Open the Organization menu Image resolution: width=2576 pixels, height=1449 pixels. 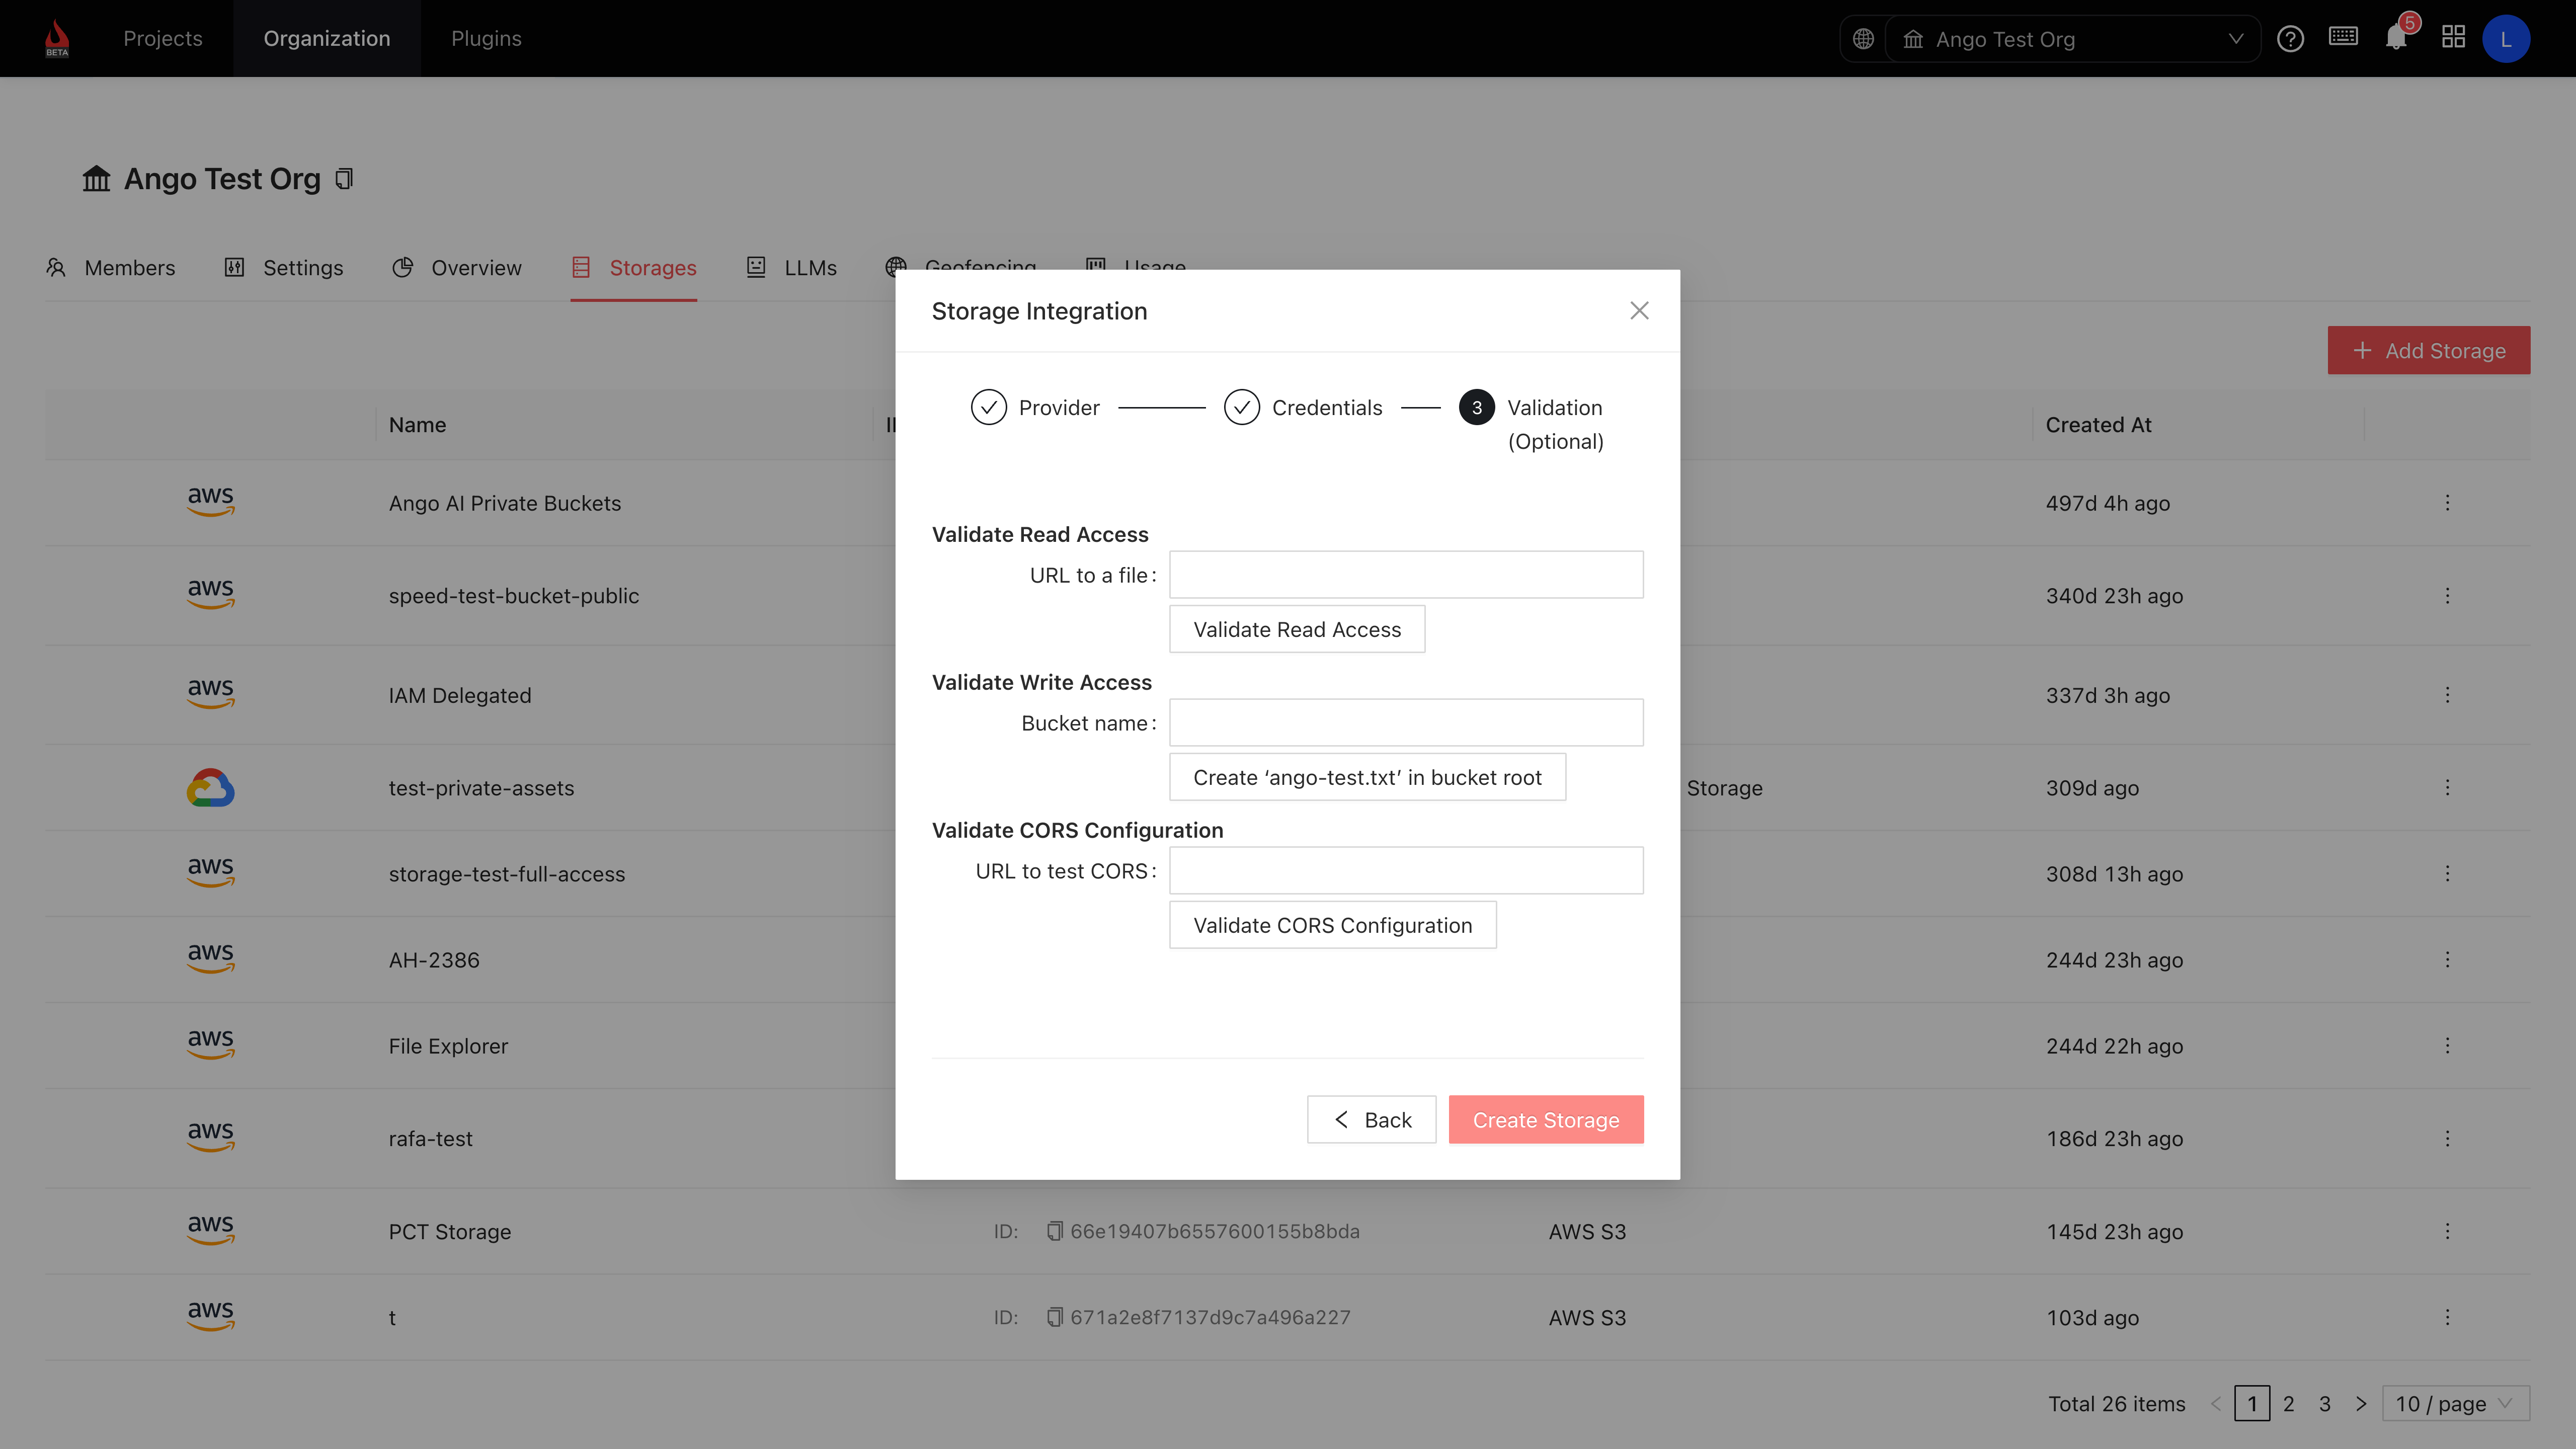[x=327, y=38]
